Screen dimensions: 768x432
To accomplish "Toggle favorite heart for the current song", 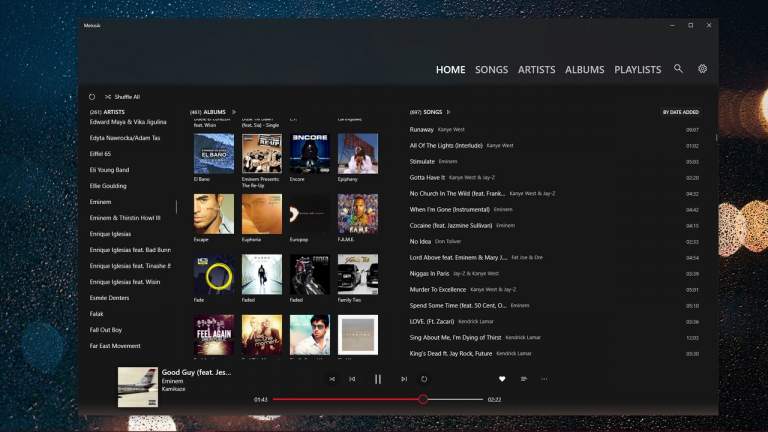I will click(x=502, y=379).
